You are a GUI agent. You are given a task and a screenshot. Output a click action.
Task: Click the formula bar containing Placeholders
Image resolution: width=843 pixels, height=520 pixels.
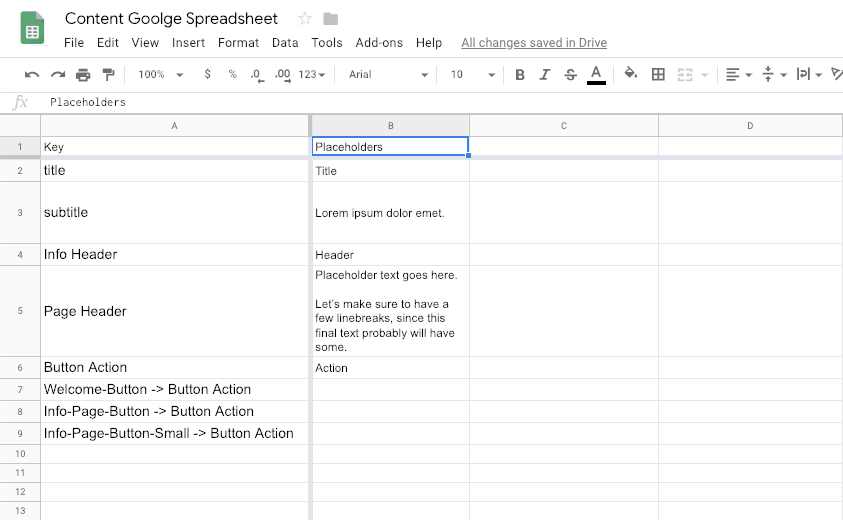[441, 102]
